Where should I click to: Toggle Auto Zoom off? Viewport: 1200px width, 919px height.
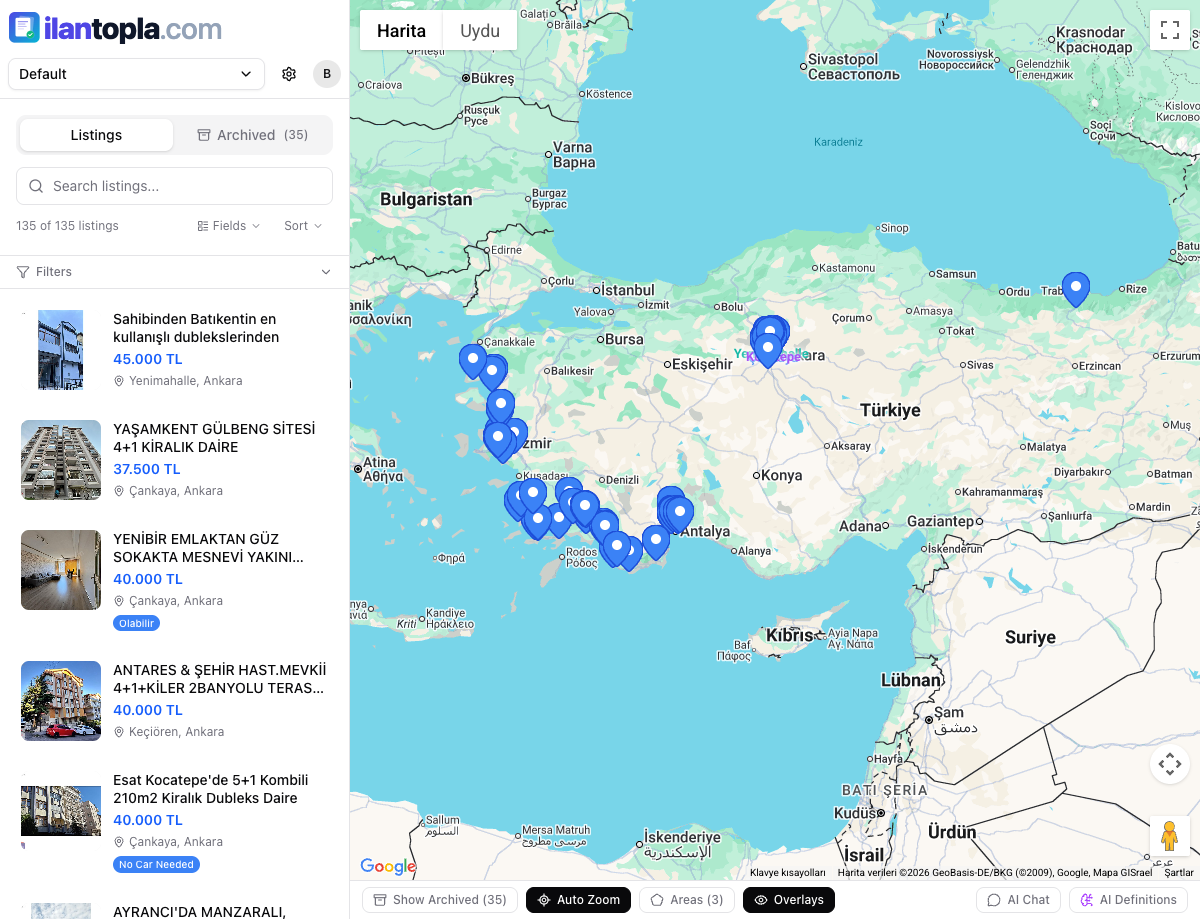578,899
